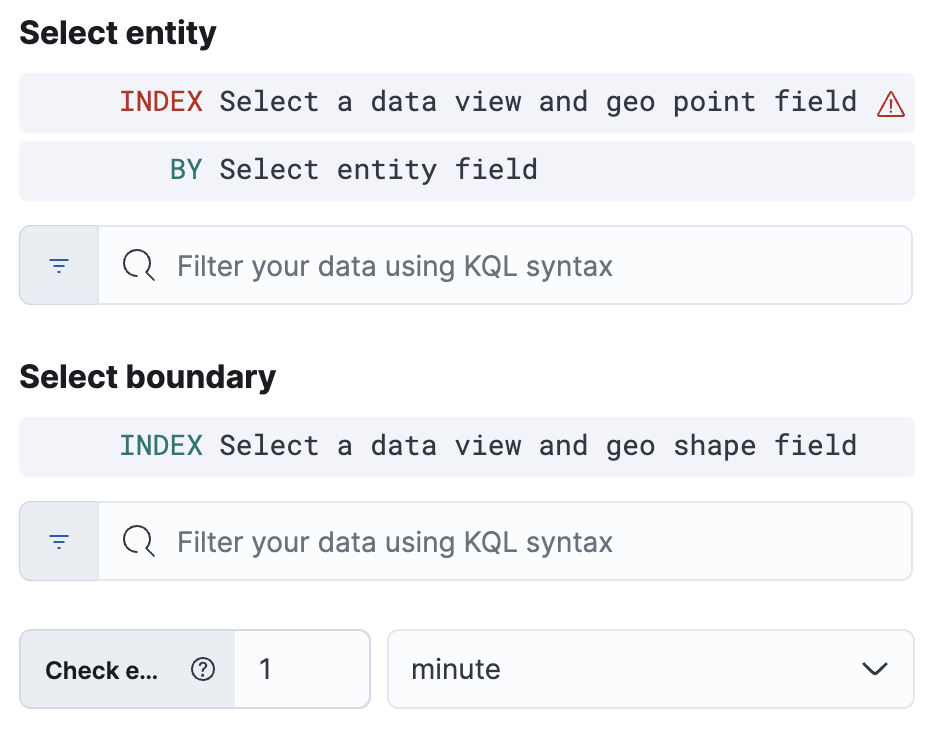Screen dimensions: 946x742
Task: Expand 'Select a data view and geo point field'
Action: pyautogui.click(x=538, y=102)
